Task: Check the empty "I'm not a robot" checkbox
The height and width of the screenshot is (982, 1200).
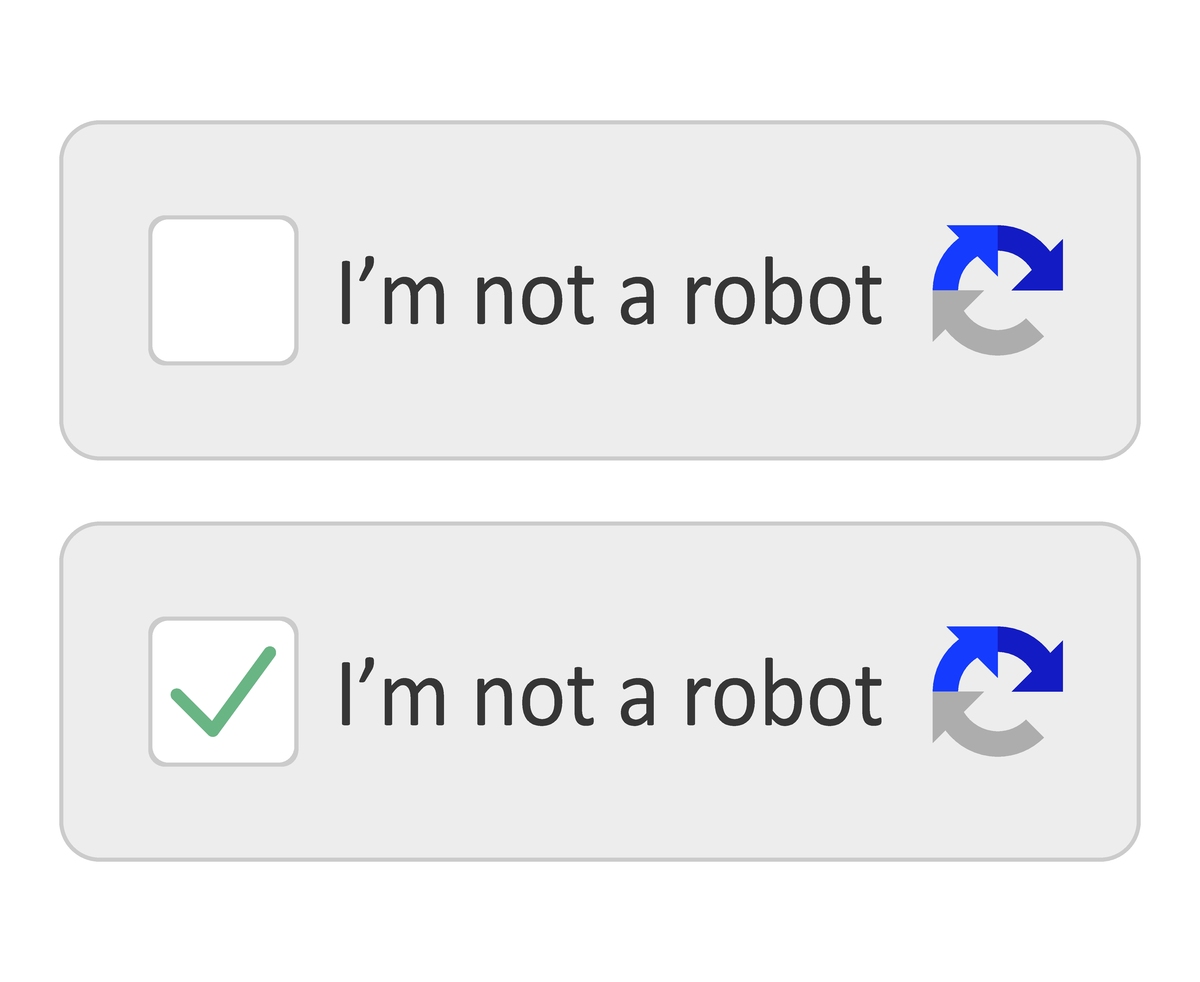Action: [x=223, y=290]
